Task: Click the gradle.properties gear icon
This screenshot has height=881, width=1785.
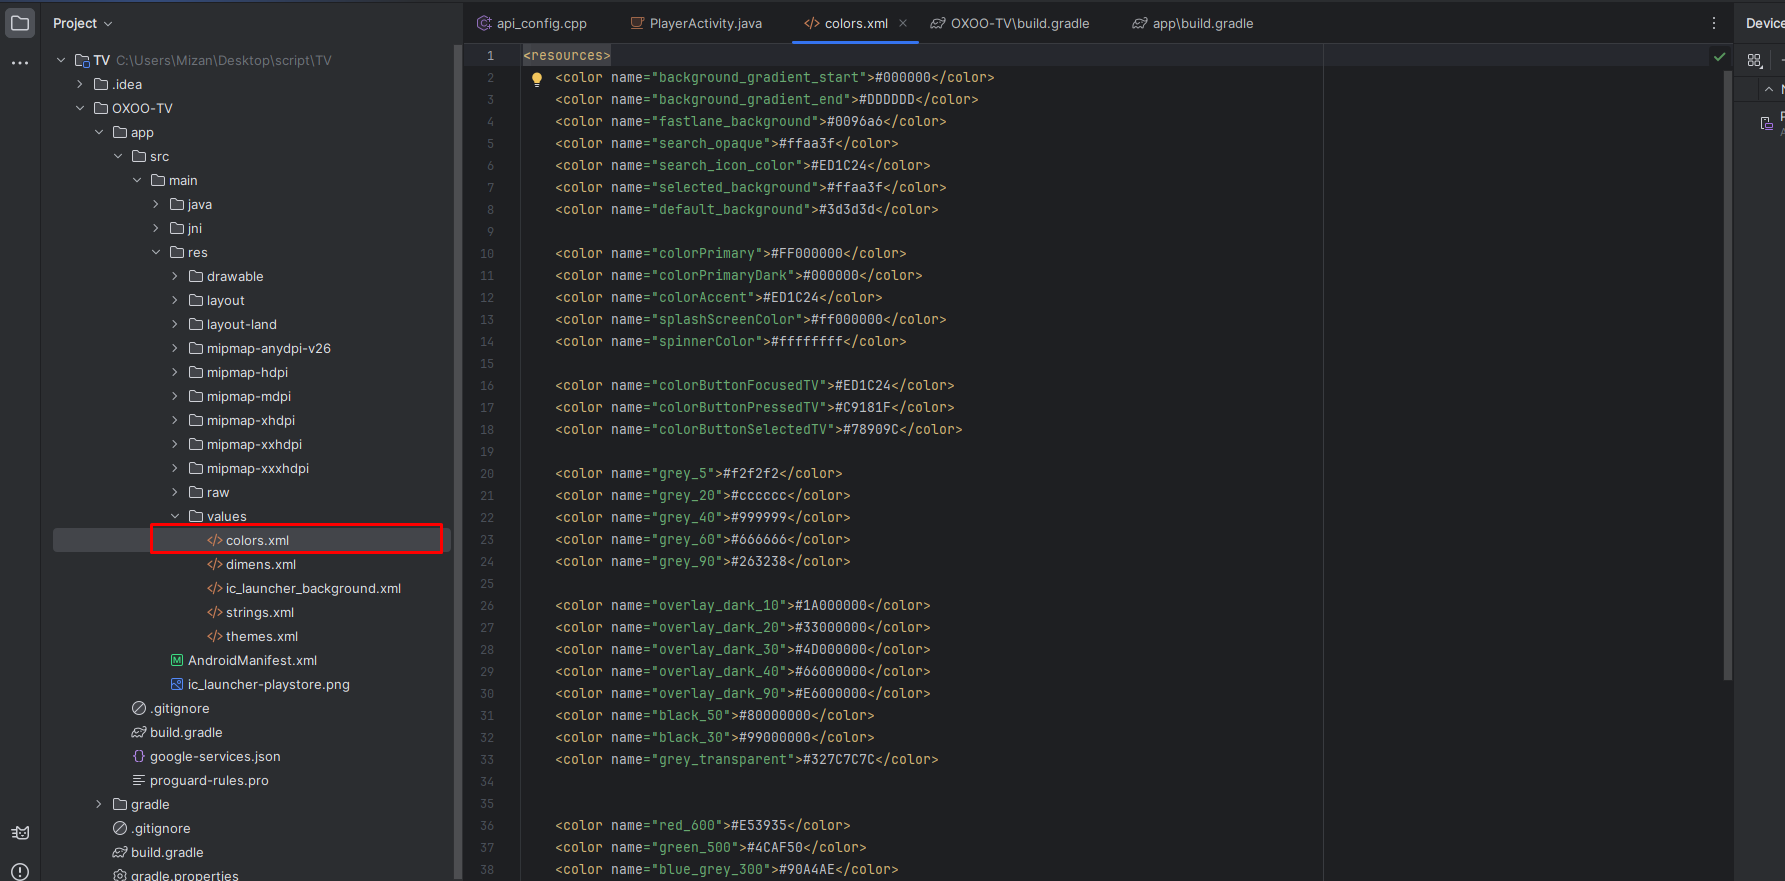Action: click(120, 875)
